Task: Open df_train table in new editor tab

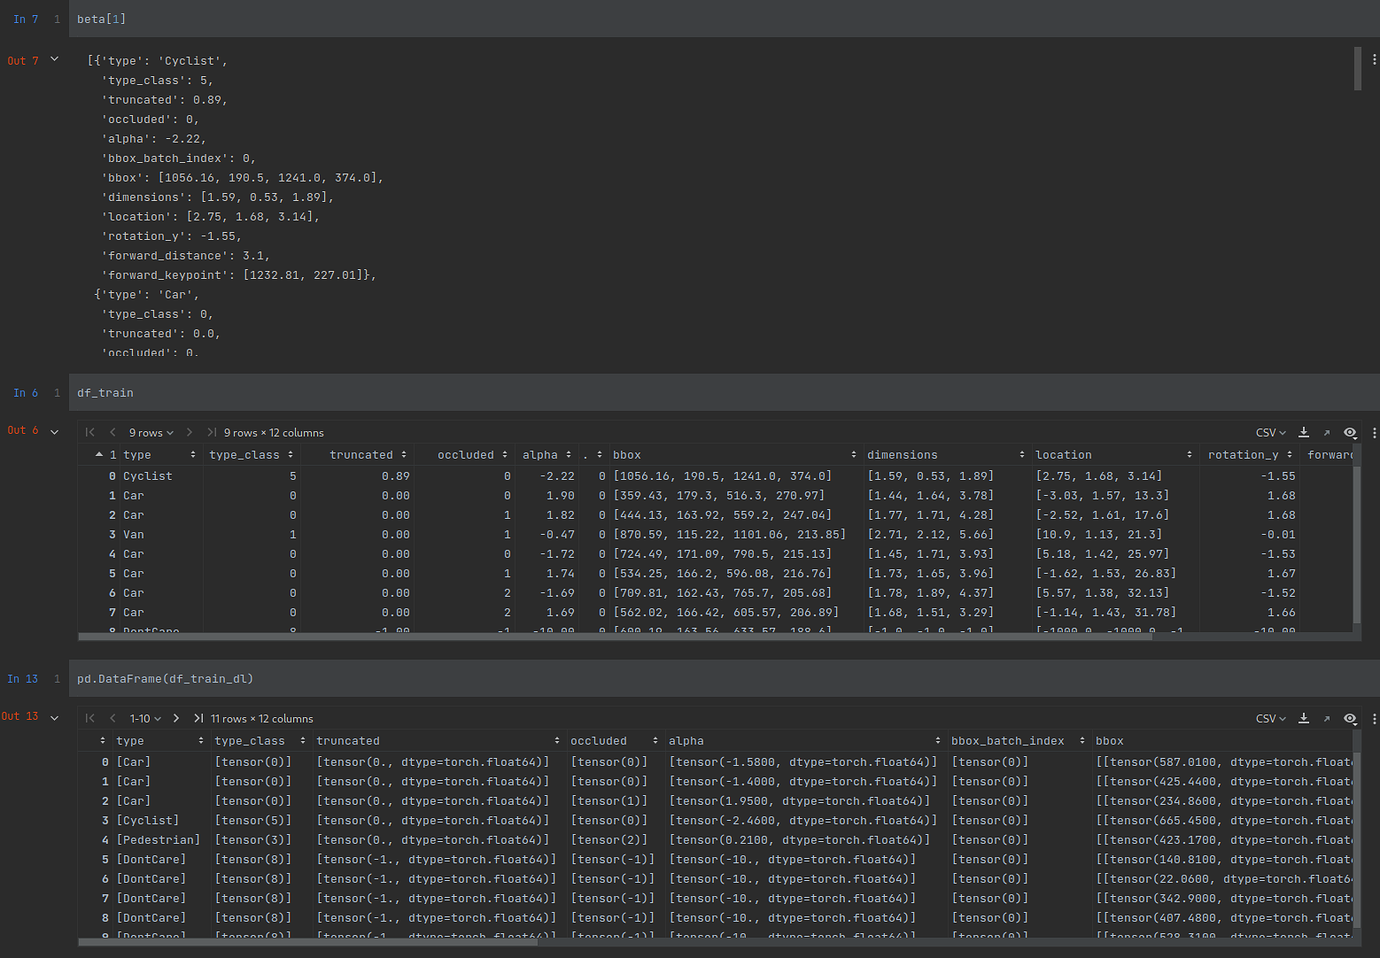Action: 1327,431
